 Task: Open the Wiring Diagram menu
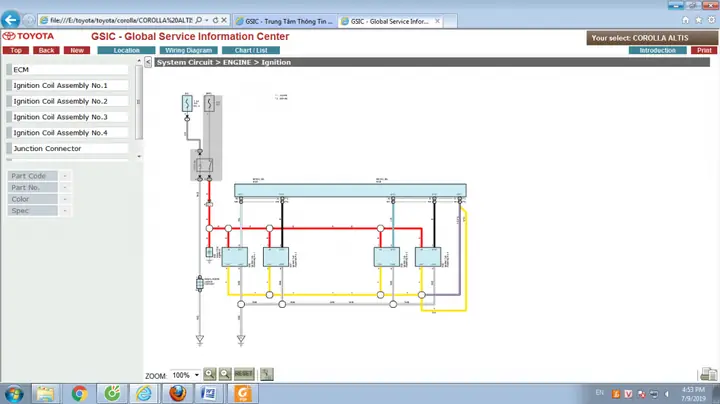(189, 50)
